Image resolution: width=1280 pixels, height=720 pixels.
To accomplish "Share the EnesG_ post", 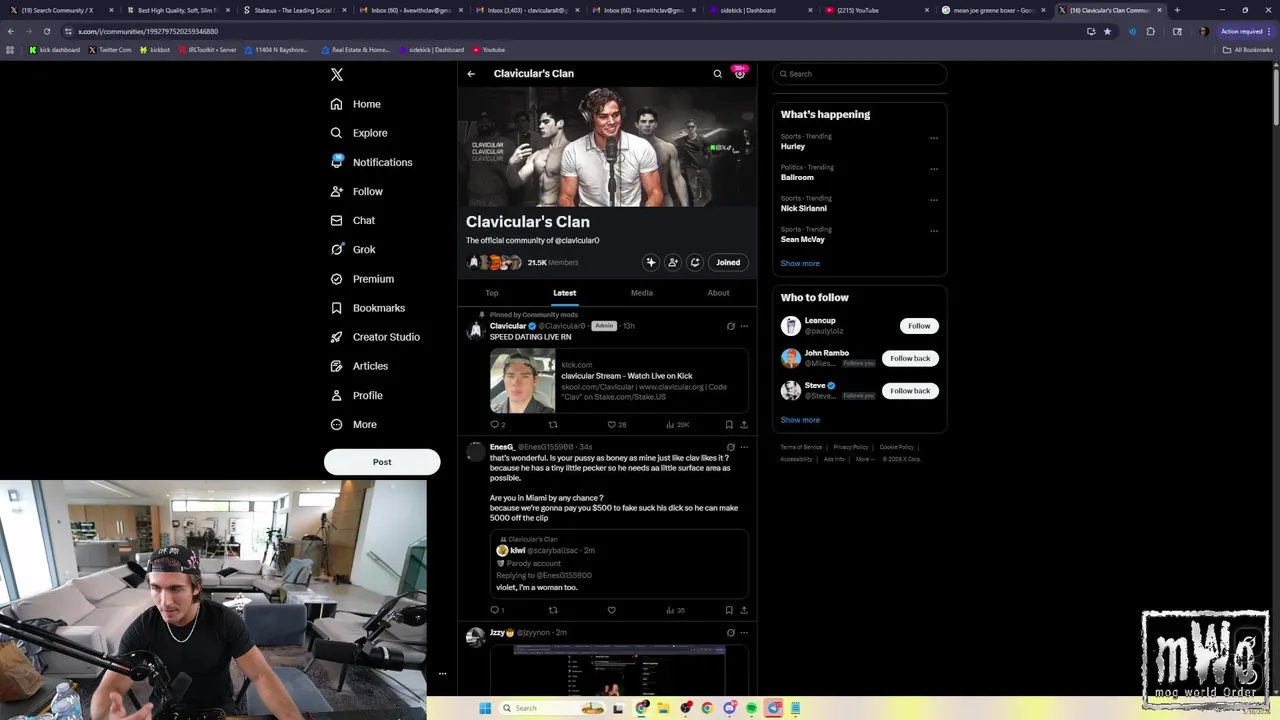I will click(x=744, y=610).
